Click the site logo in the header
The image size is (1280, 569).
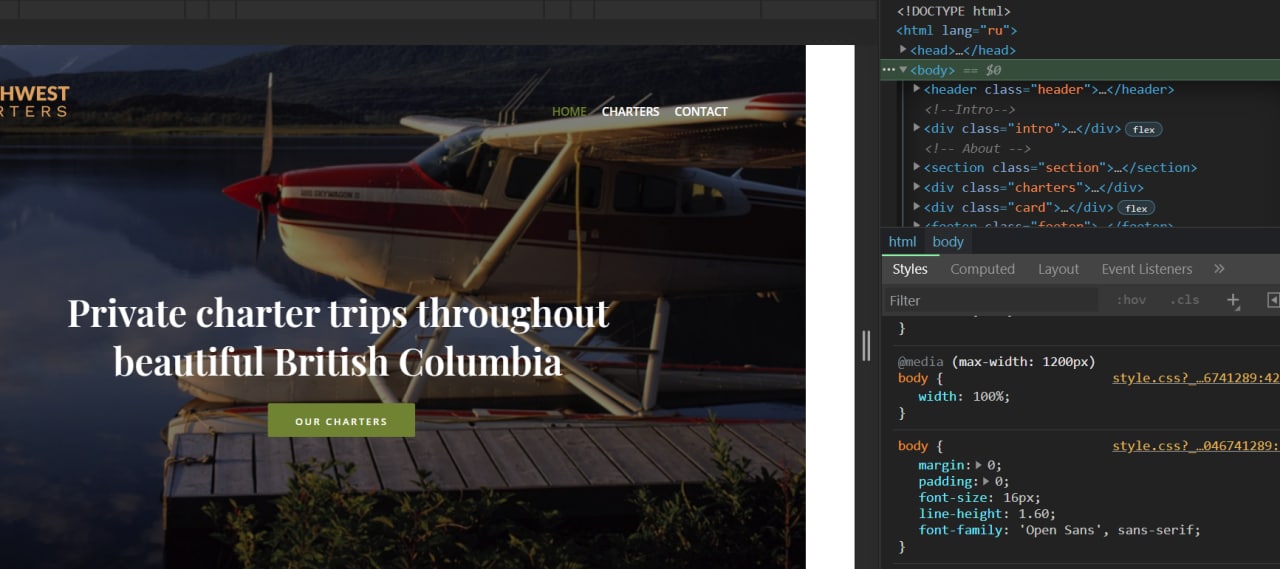[x=34, y=101]
